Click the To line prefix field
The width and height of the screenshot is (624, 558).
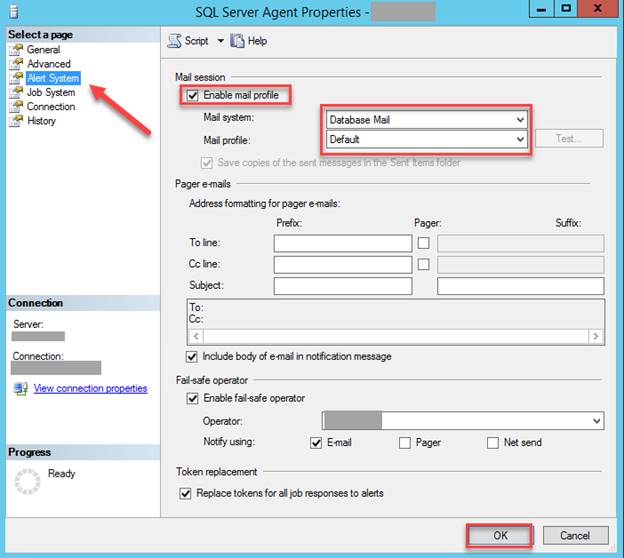(343, 243)
